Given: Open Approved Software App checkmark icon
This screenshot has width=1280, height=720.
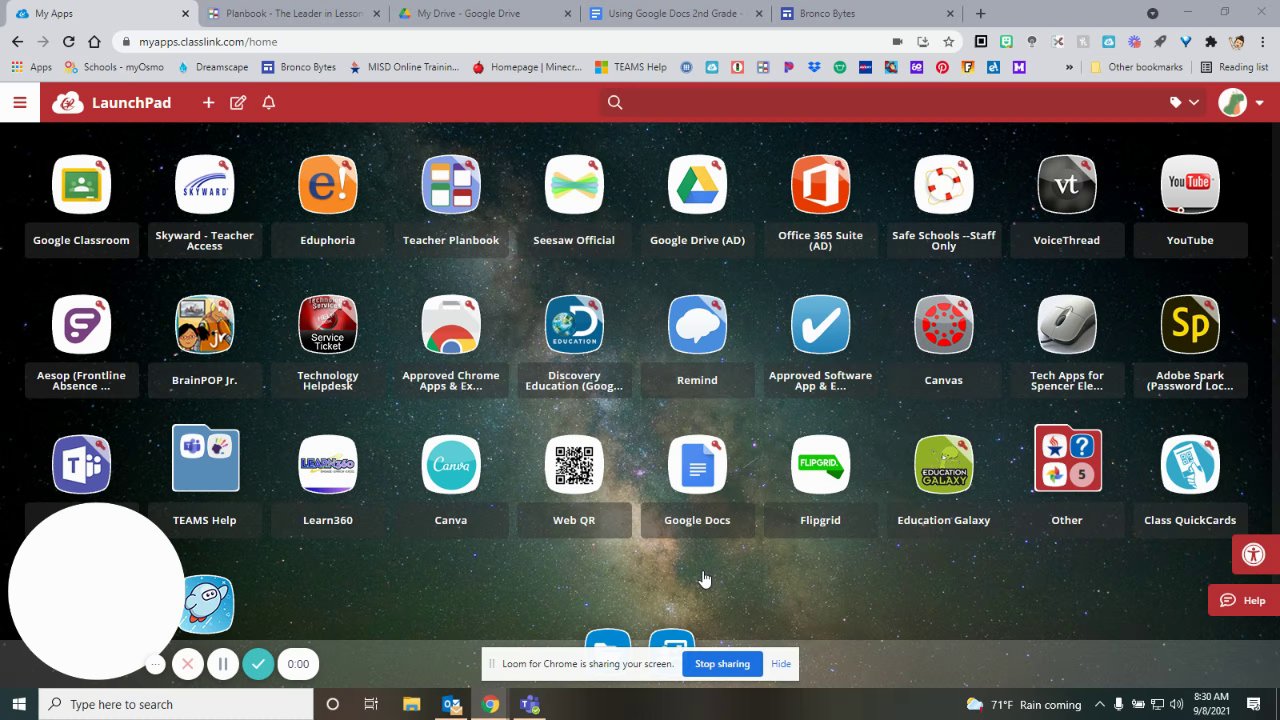Looking at the screenshot, I should [820, 324].
